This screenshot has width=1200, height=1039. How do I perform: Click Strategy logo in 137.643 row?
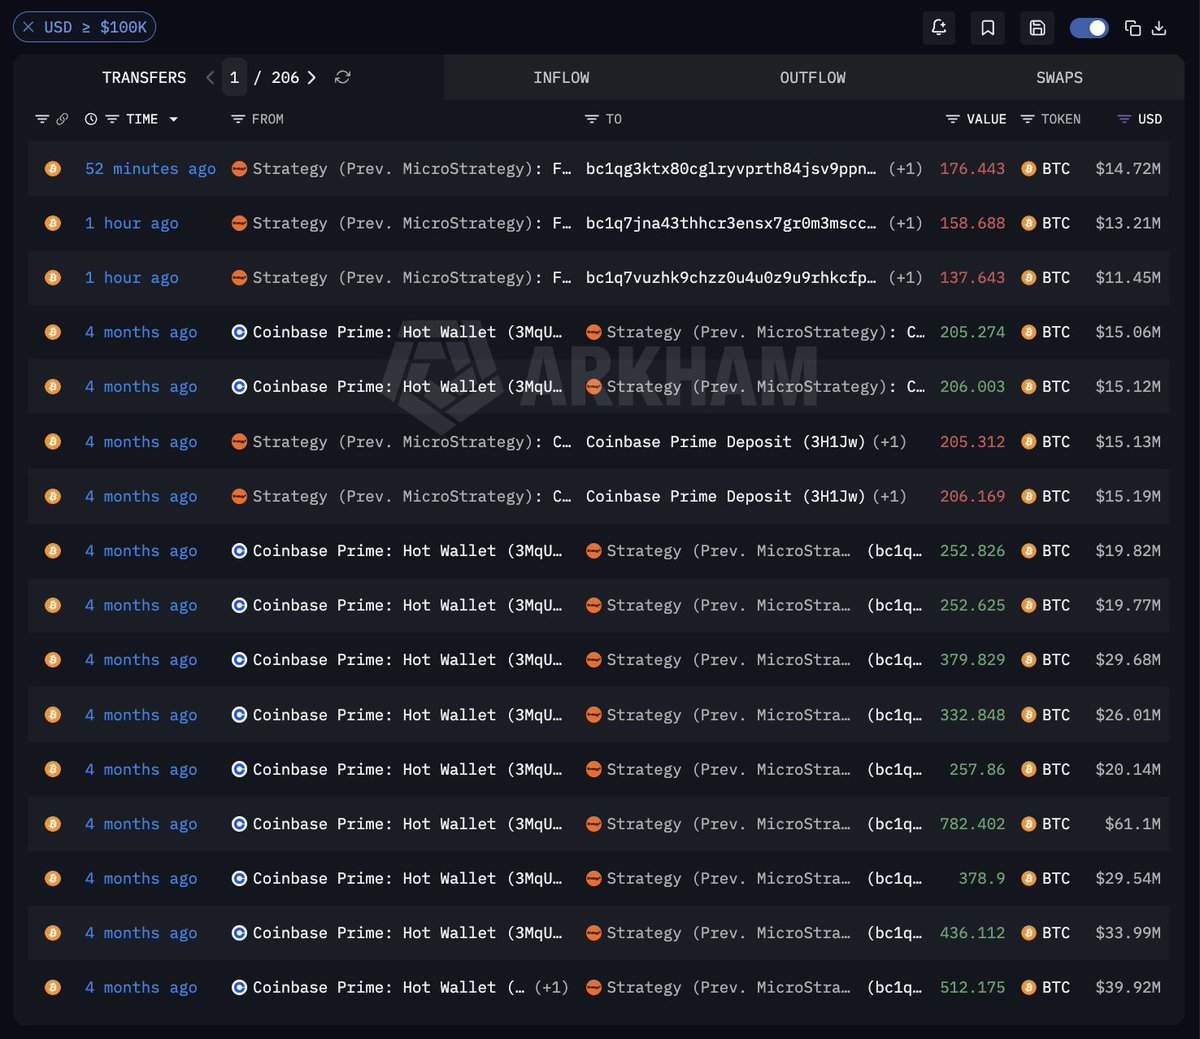(239, 278)
